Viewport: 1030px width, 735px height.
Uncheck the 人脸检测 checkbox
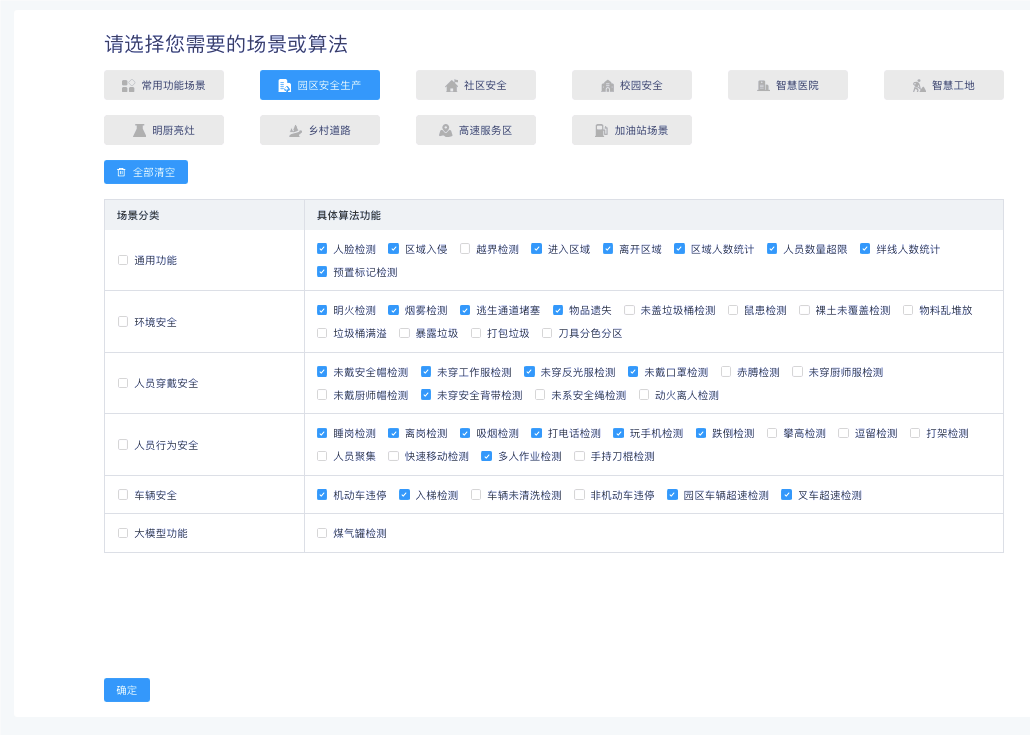pos(322,249)
